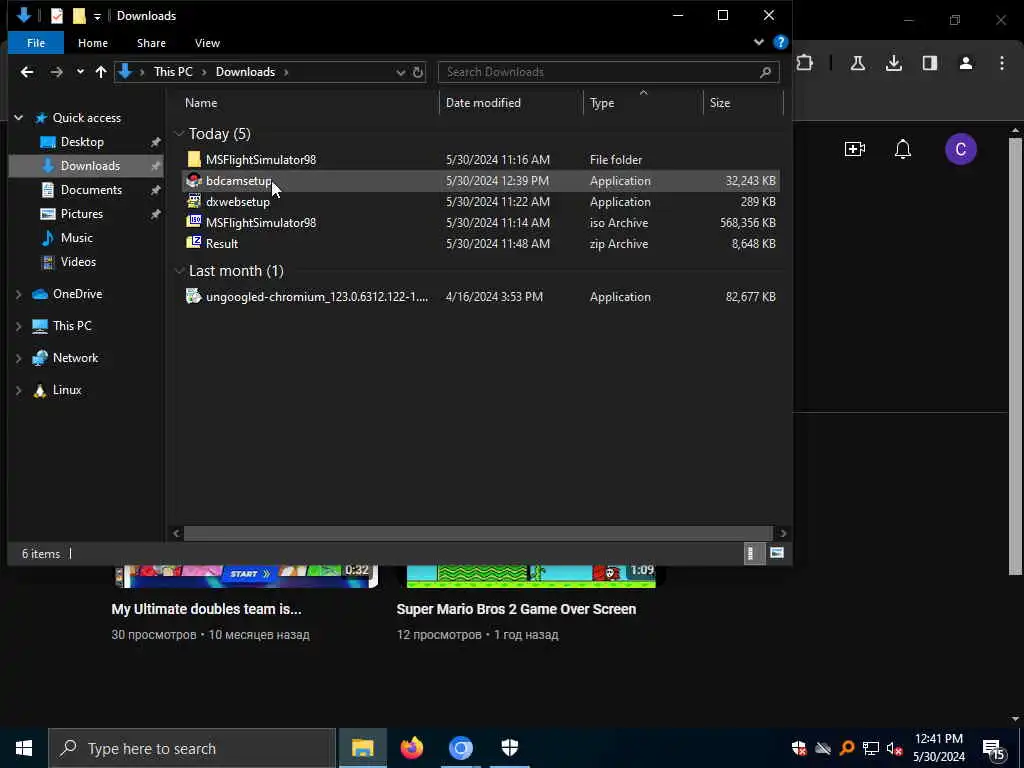Image resolution: width=1024 pixels, height=768 pixels.
Task: Select the bdcamsetup application file
Action: click(481, 181)
